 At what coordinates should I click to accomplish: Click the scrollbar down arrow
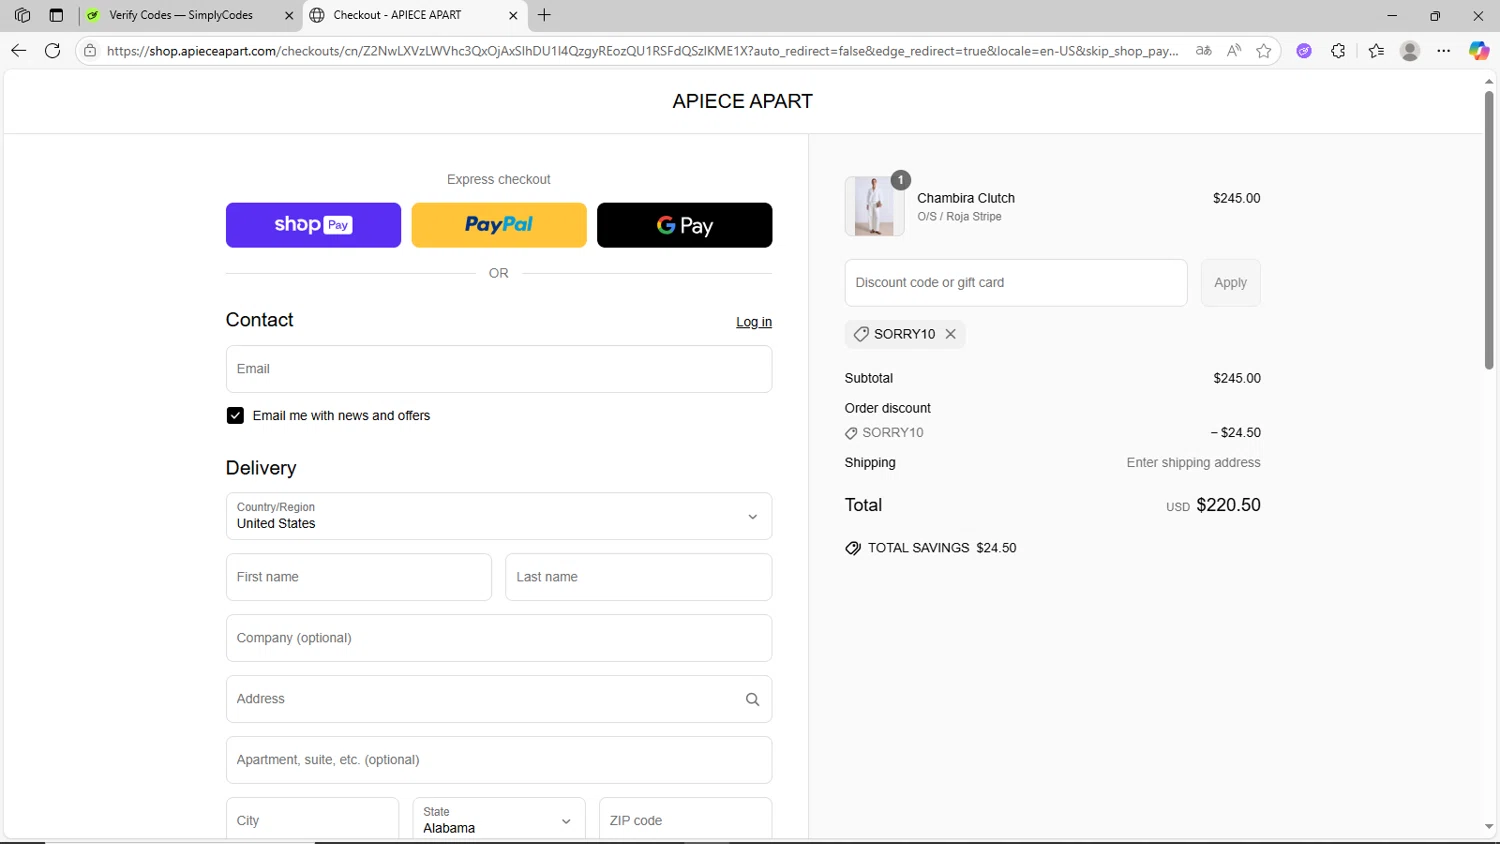click(1489, 828)
